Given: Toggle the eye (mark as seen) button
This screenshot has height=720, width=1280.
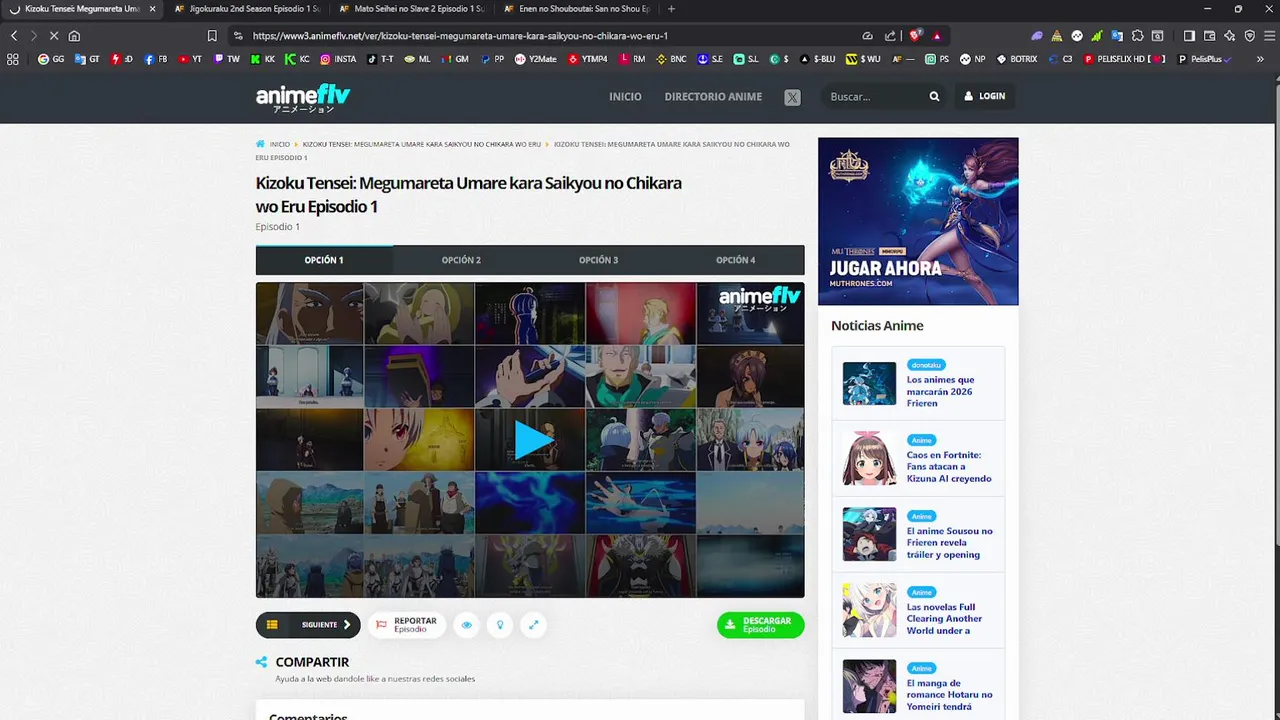Looking at the screenshot, I should tap(467, 625).
